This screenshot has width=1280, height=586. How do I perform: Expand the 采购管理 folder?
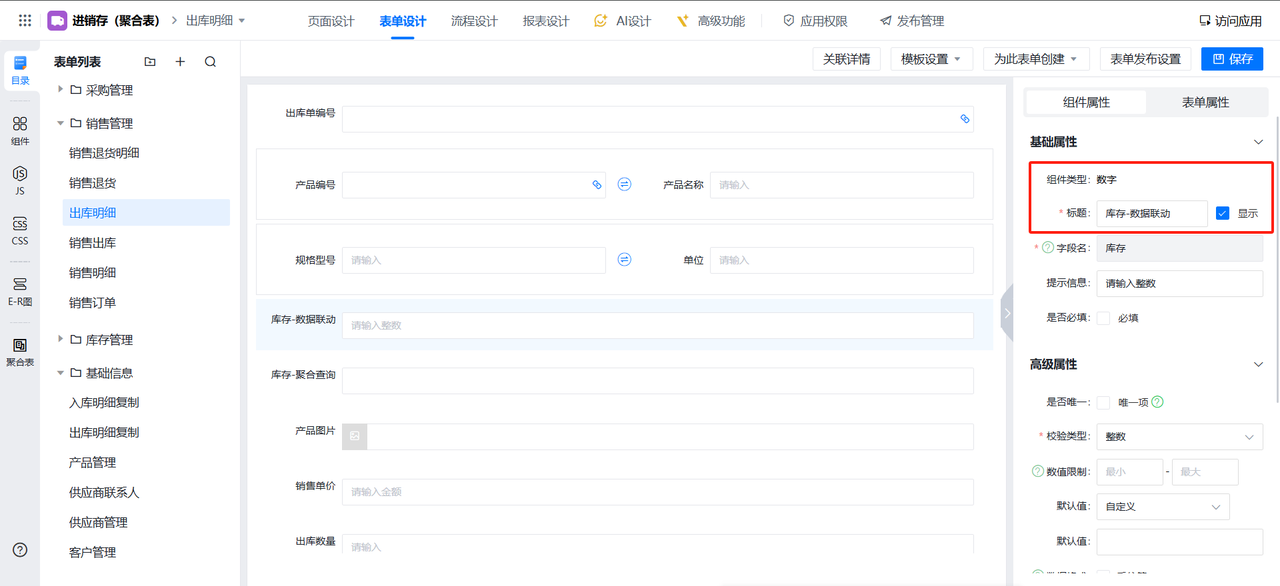[x=61, y=90]
